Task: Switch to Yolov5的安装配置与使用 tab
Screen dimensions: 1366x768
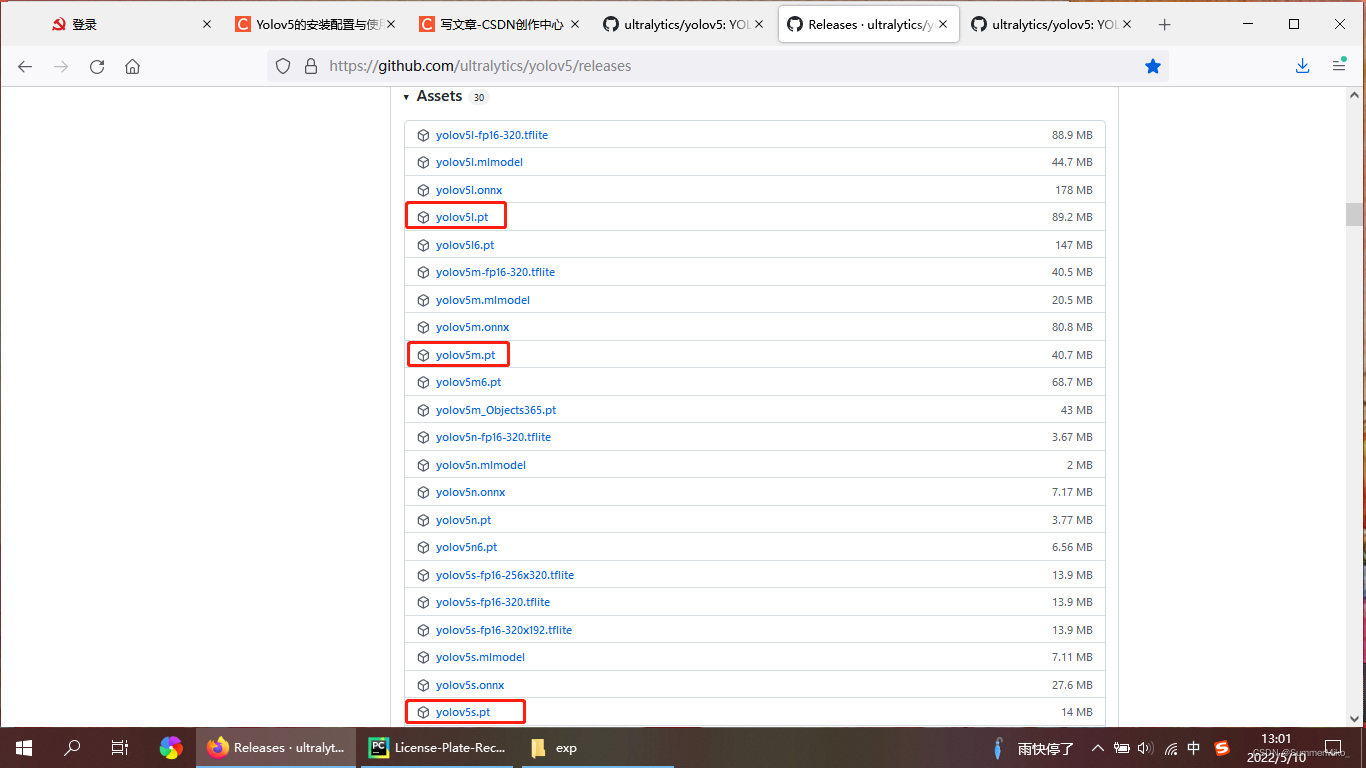Action: pos(316,25)
